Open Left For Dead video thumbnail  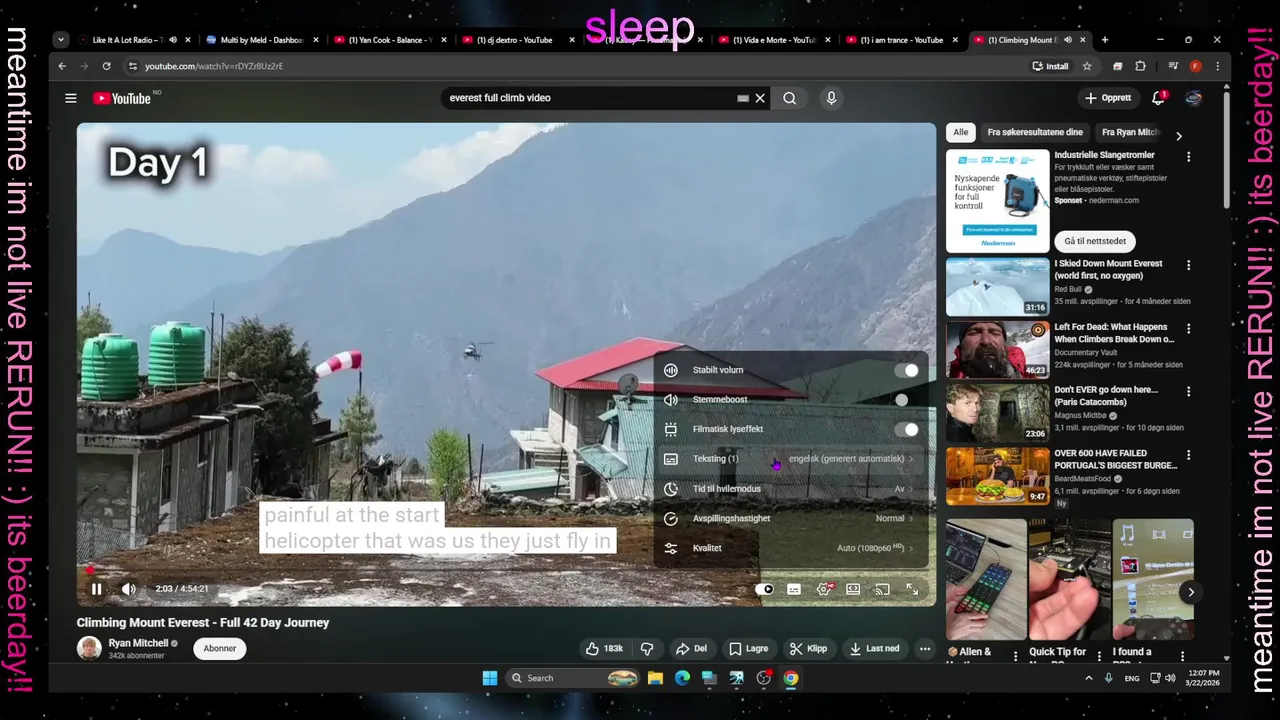pyautogui.click(x=998, y=349)
